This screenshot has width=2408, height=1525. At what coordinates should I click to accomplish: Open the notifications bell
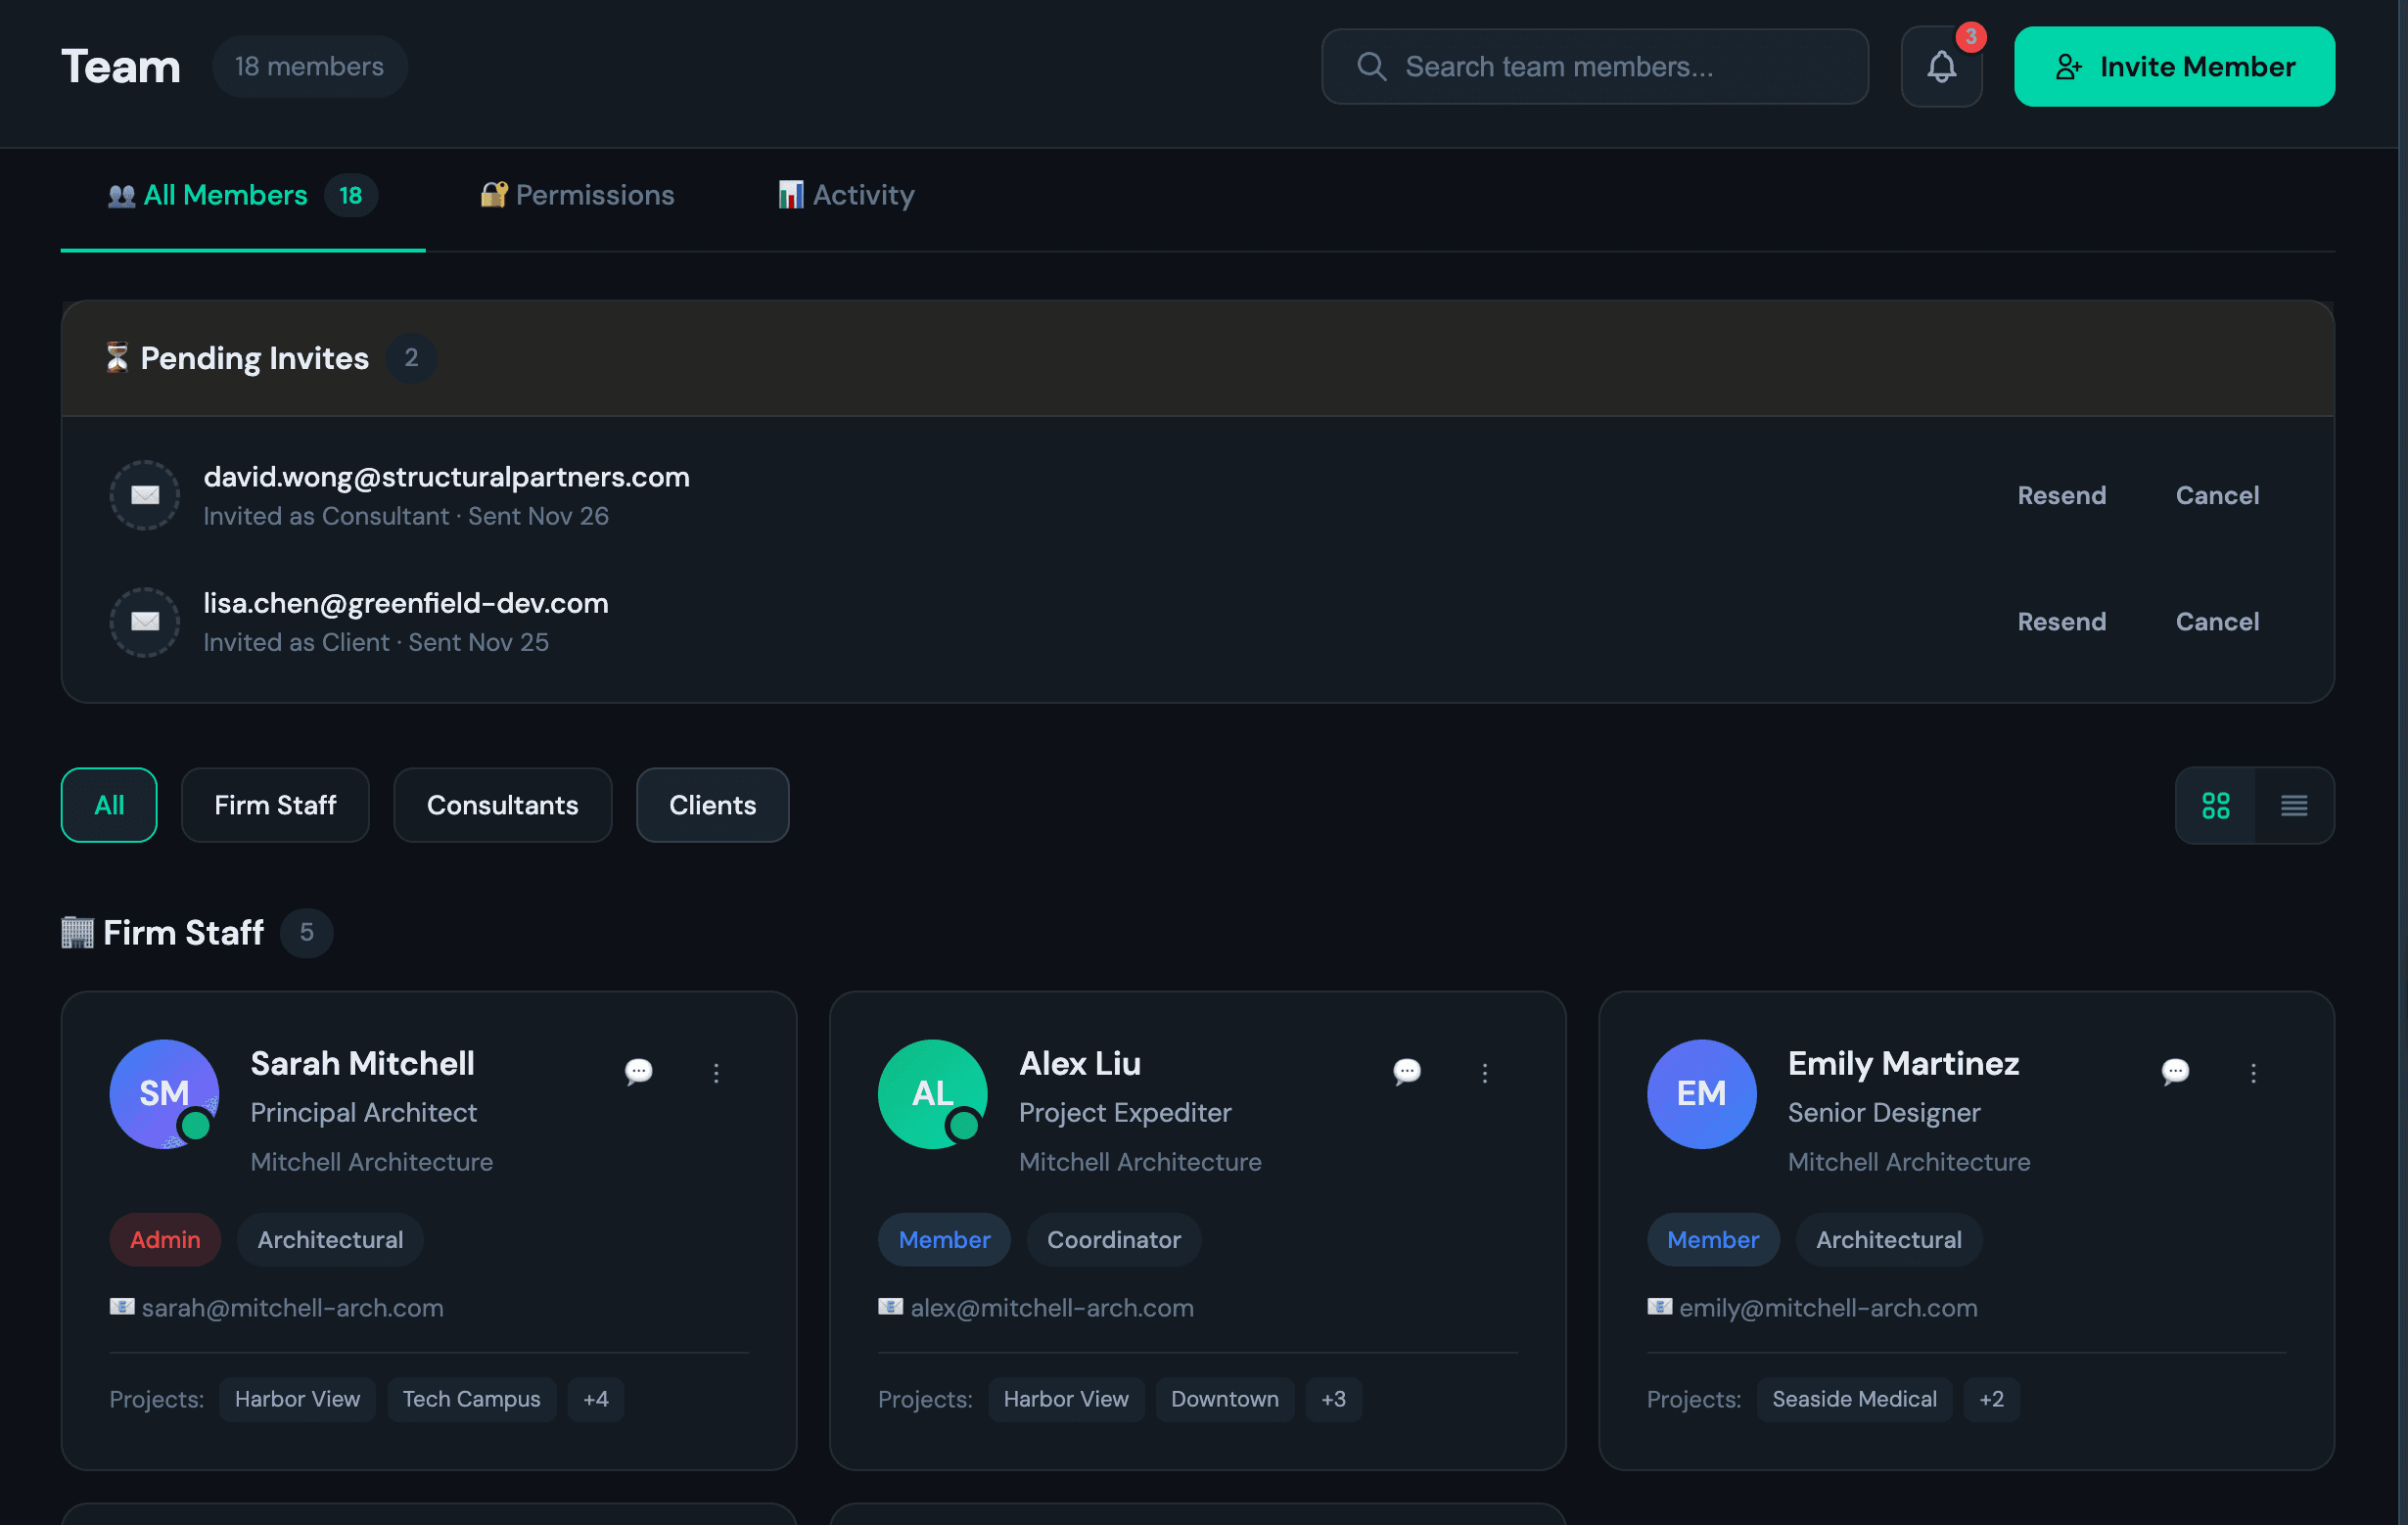coord(1941,67)
